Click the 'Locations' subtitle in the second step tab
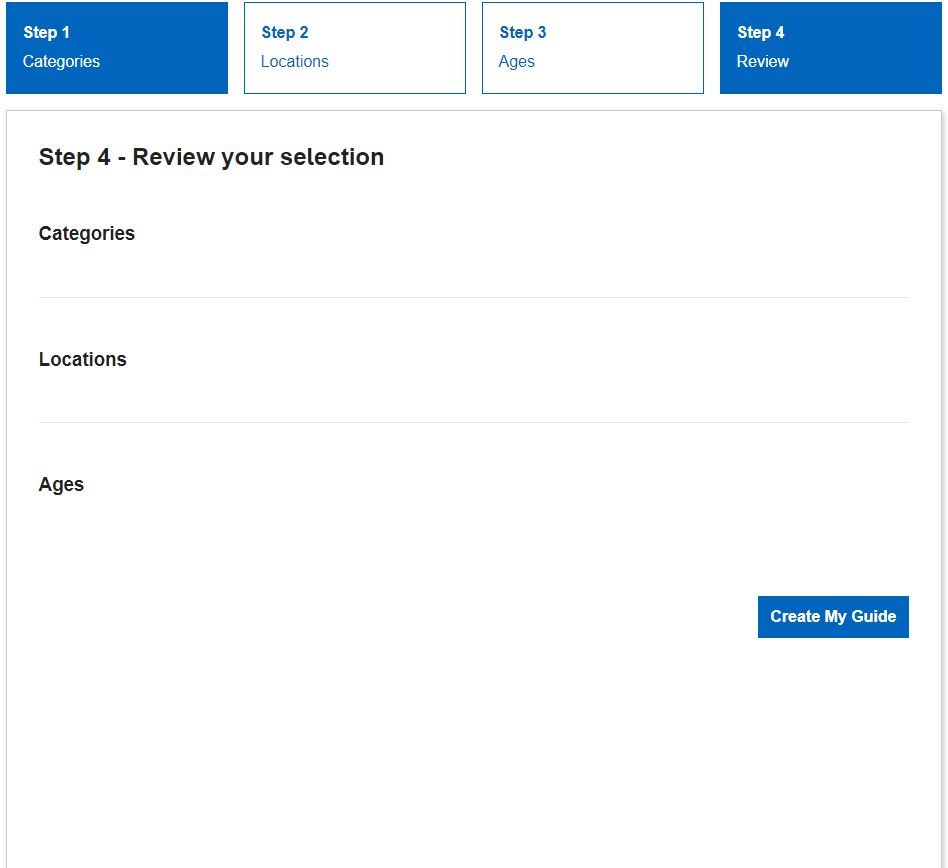Viewport: 948px width, 868px height. pyautogui.click(x=295, y=61)
